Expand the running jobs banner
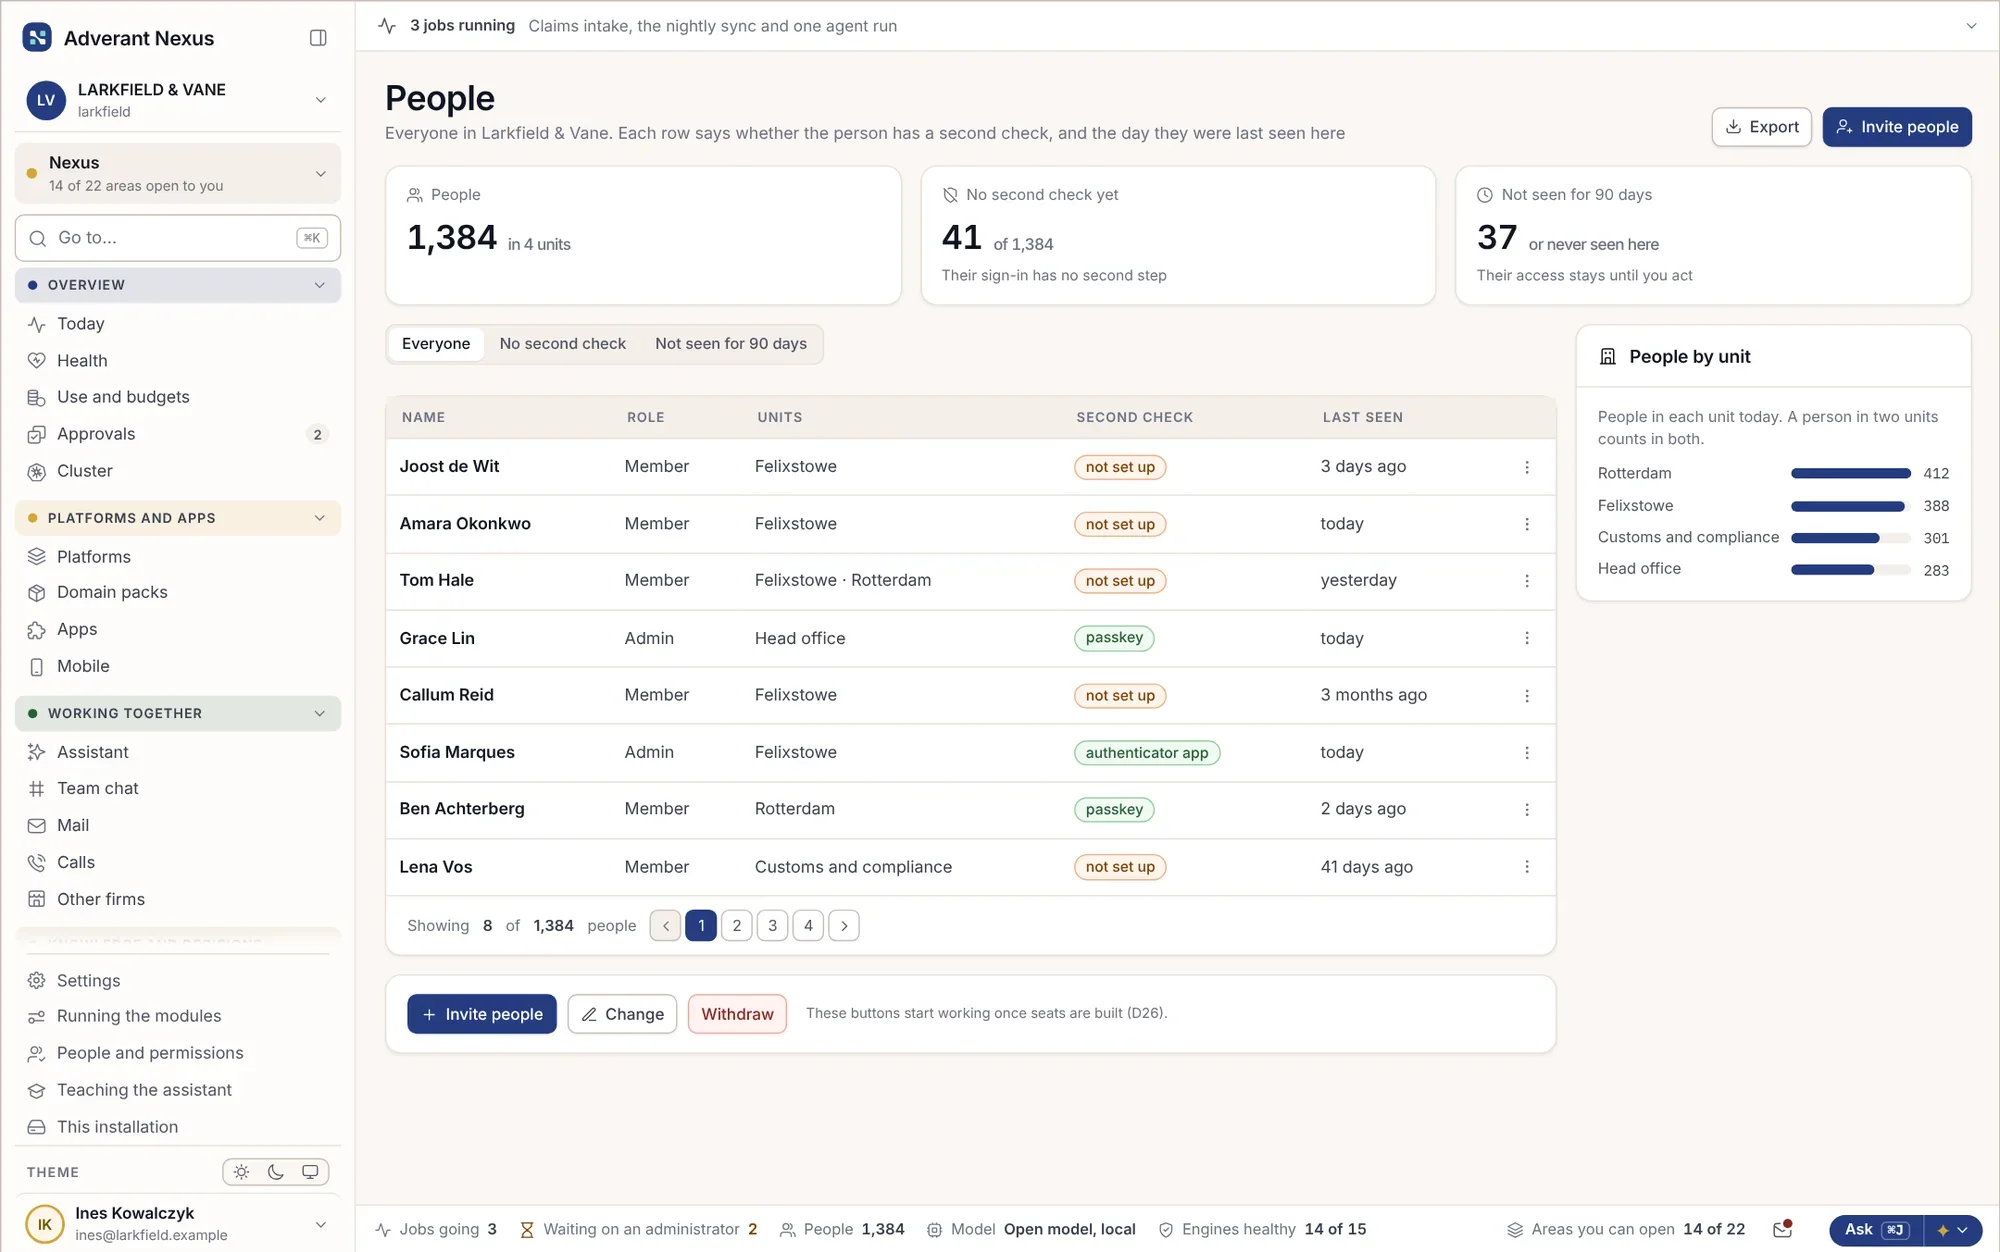Viewport: 2000px width, 1252px height. pos(1971,26)
